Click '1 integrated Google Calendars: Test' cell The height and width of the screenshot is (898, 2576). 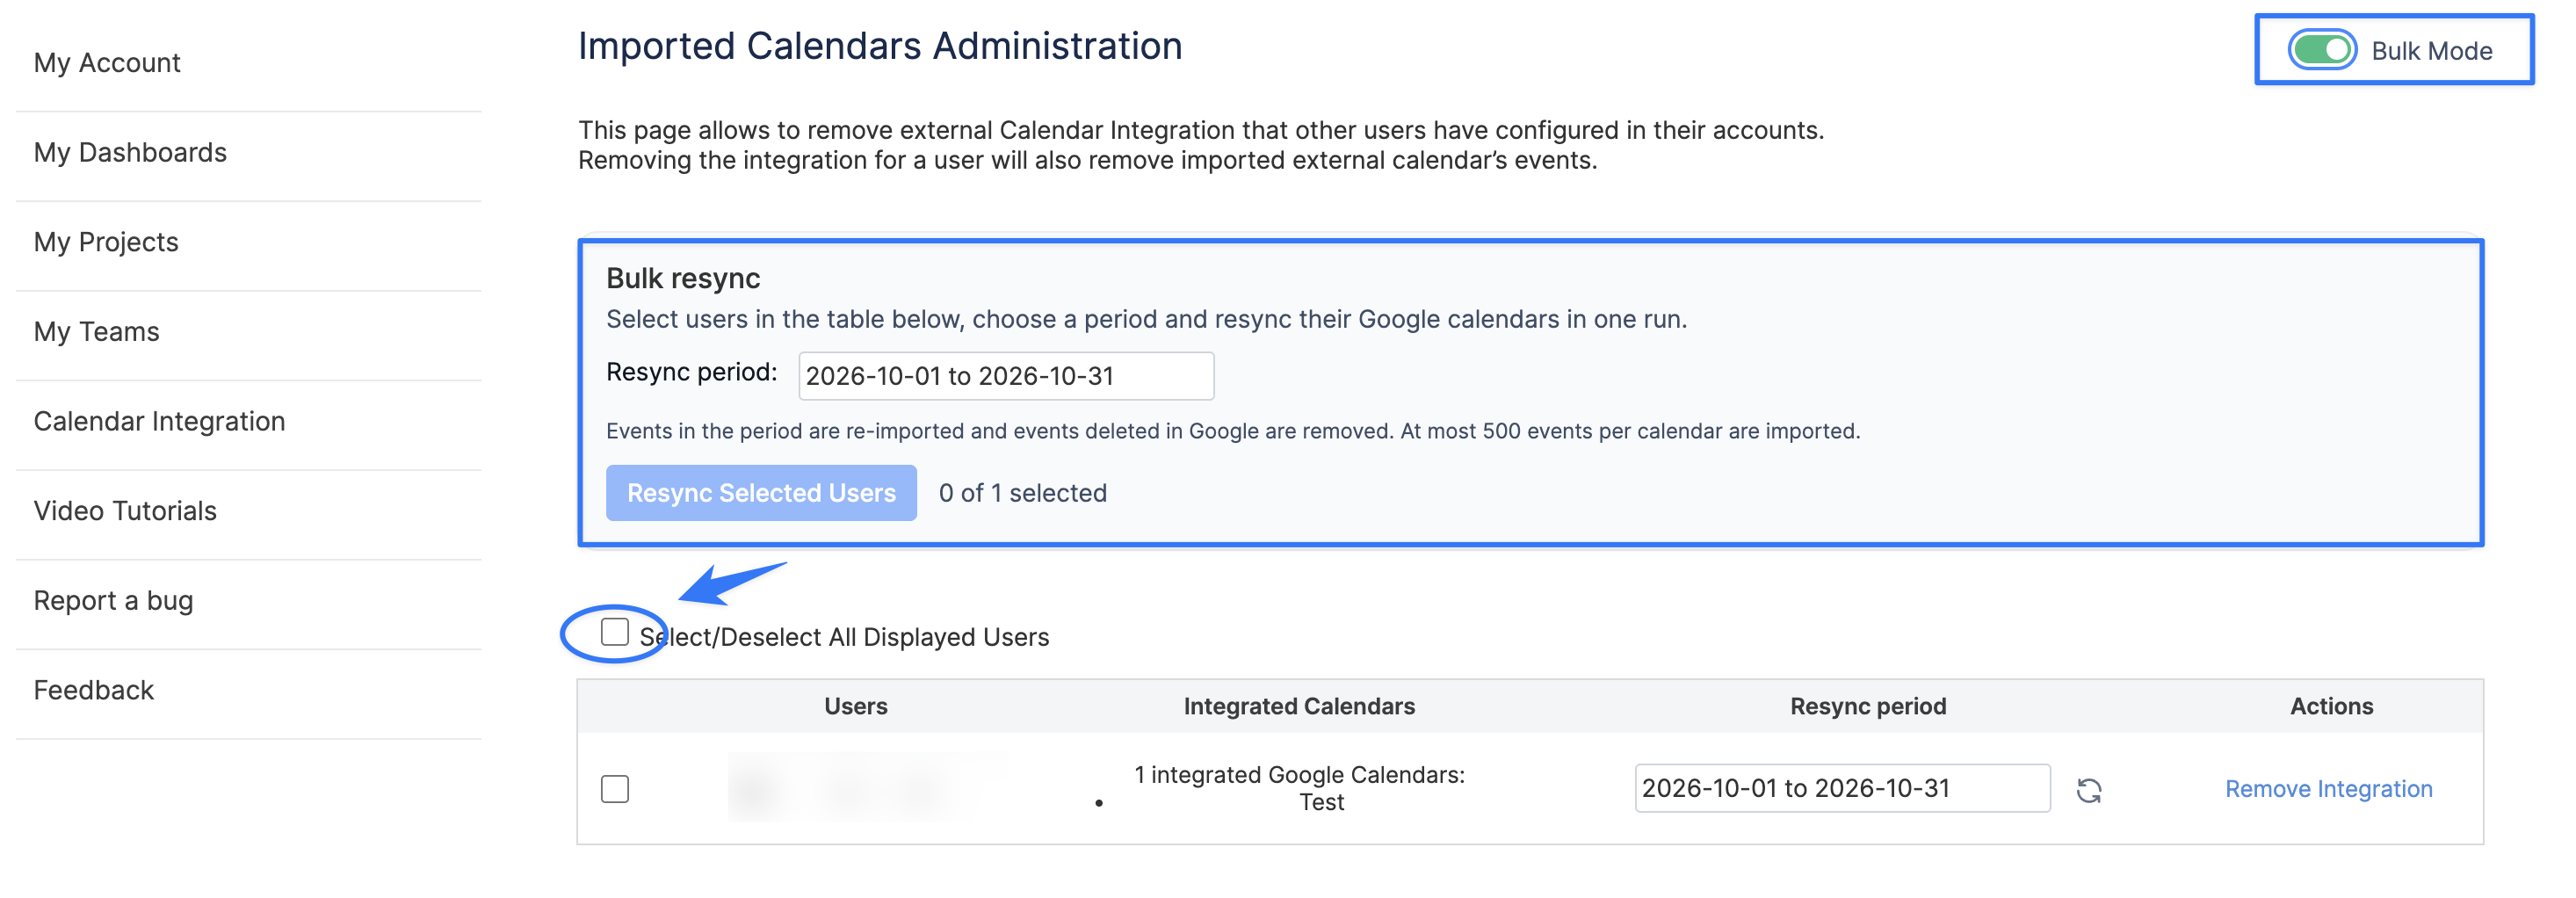1299,788
